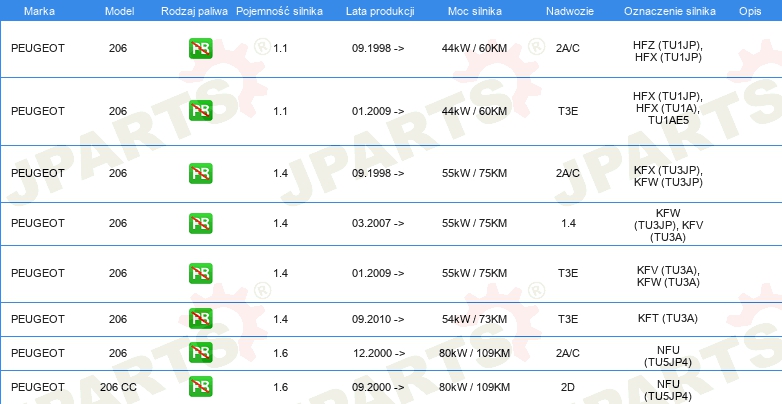Click the fuel icon in the 09.2010 row
This screenshot has height=404, width=782.
(x=200, y=319)
